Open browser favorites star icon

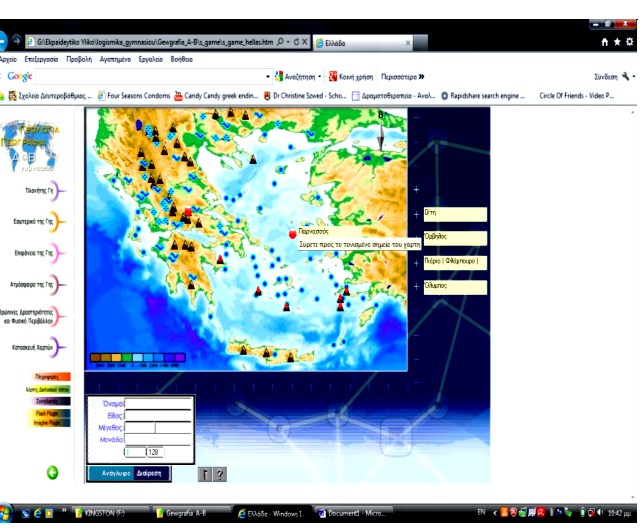(x=617, y=42)
